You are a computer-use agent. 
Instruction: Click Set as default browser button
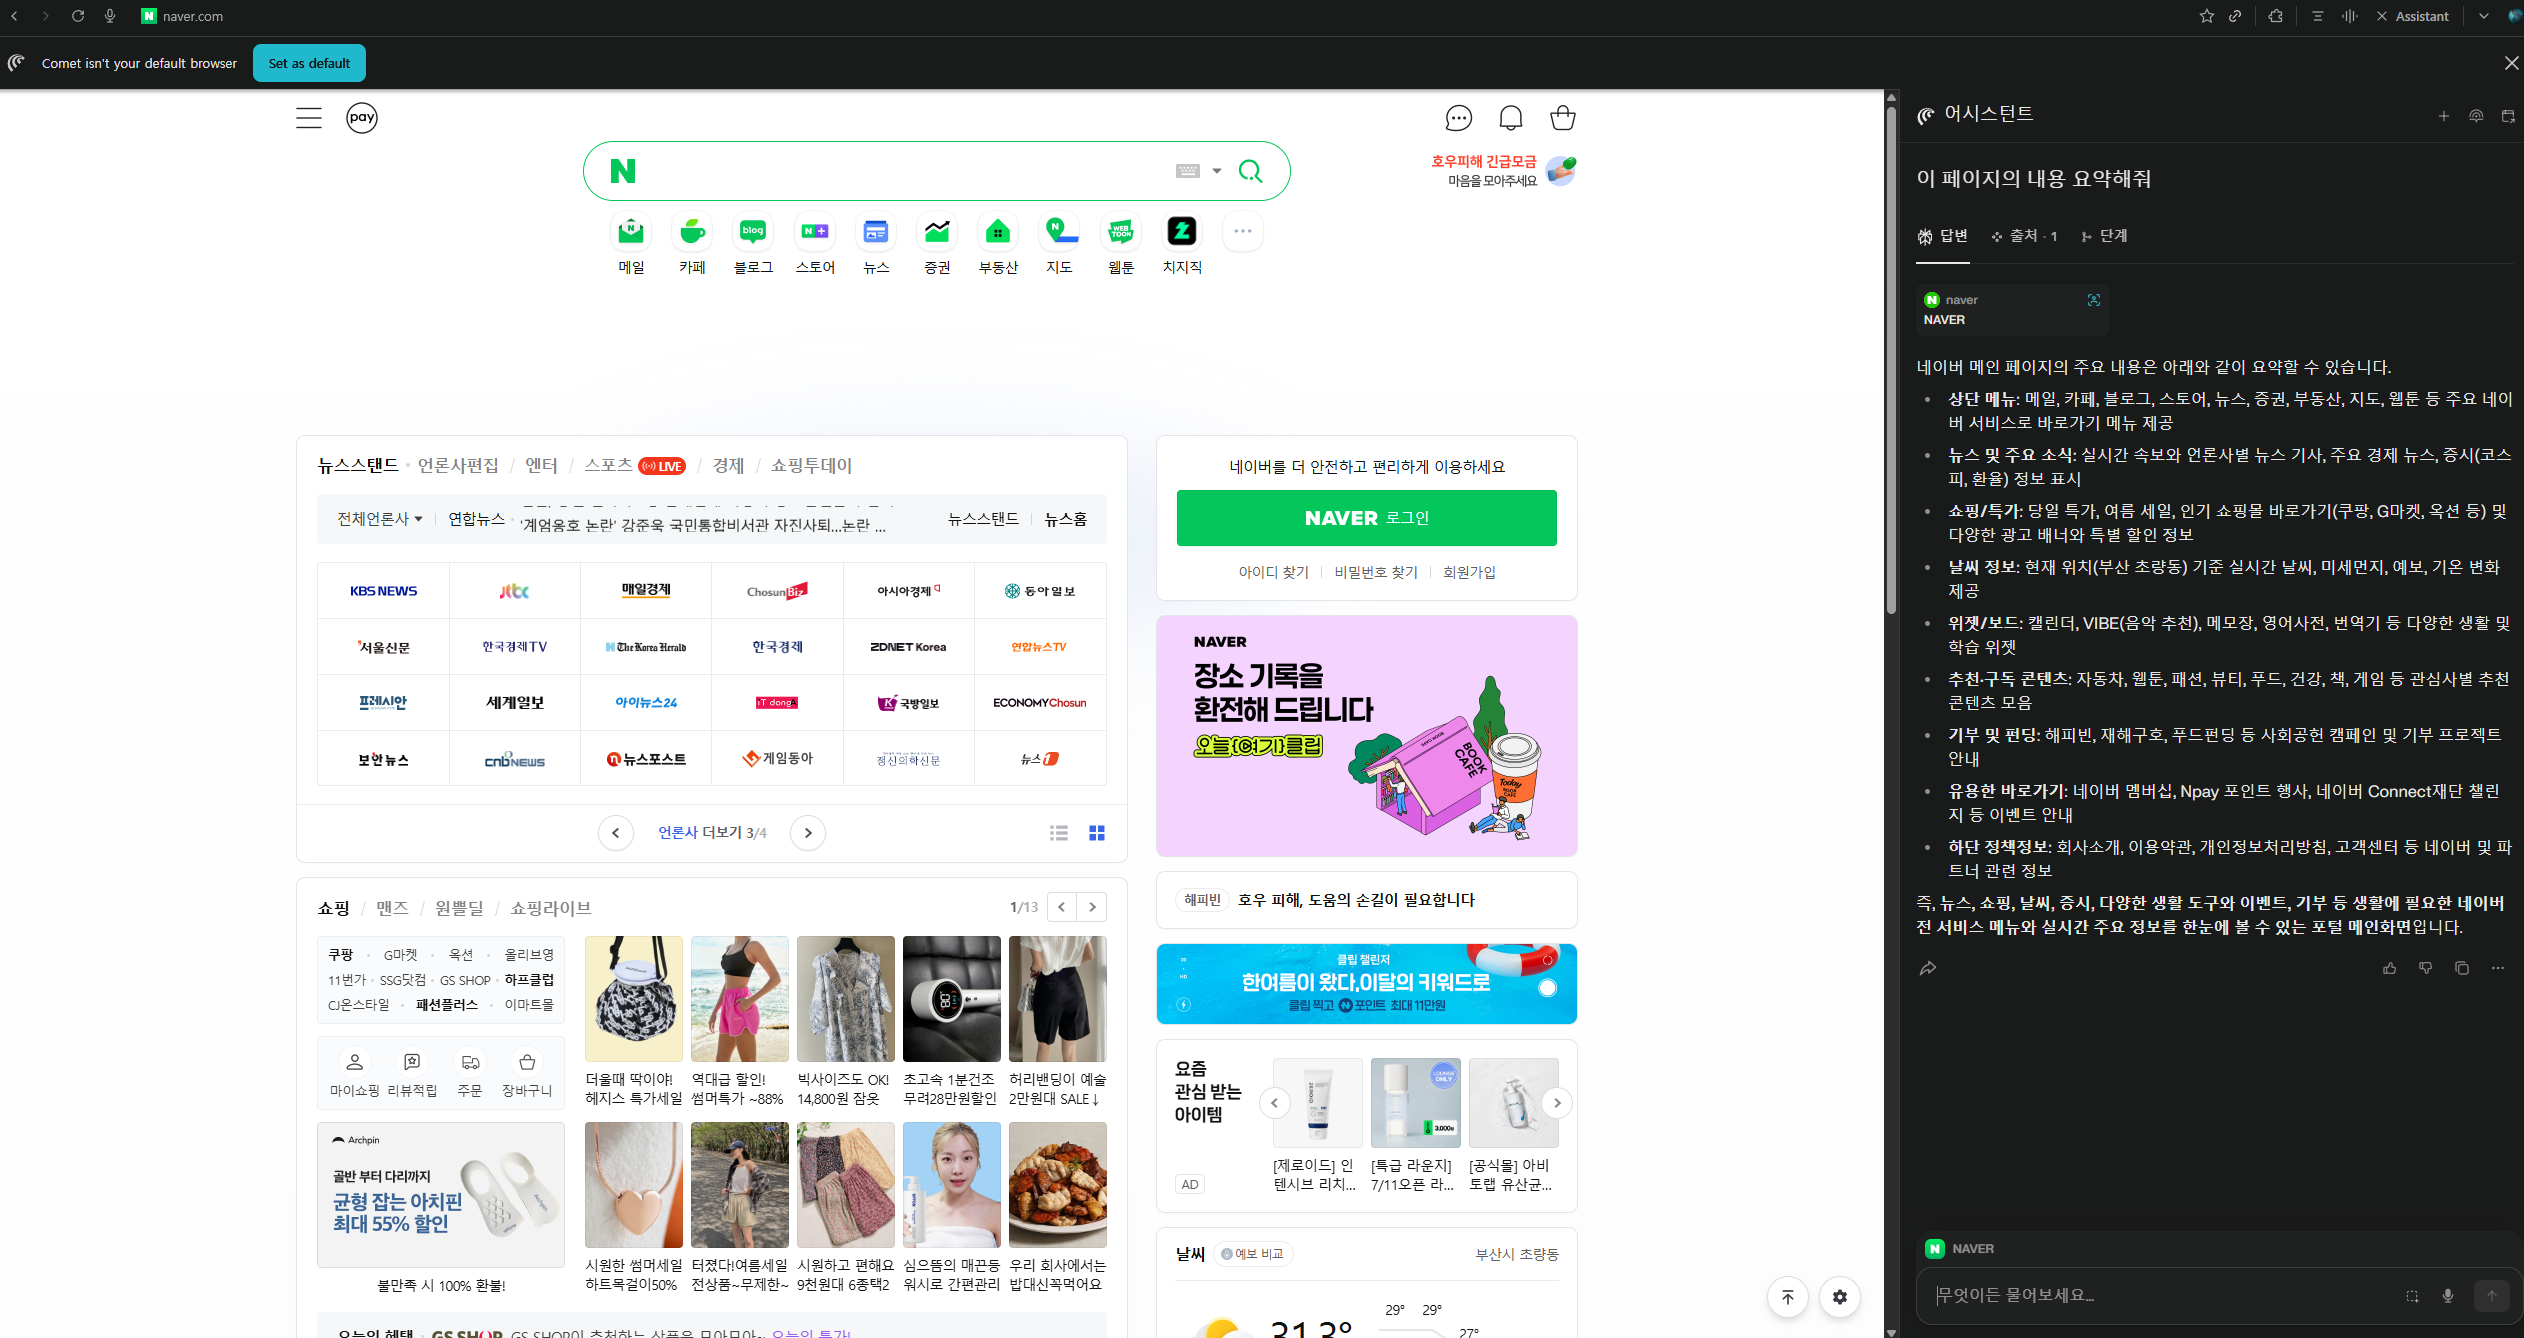click(309, 63)
